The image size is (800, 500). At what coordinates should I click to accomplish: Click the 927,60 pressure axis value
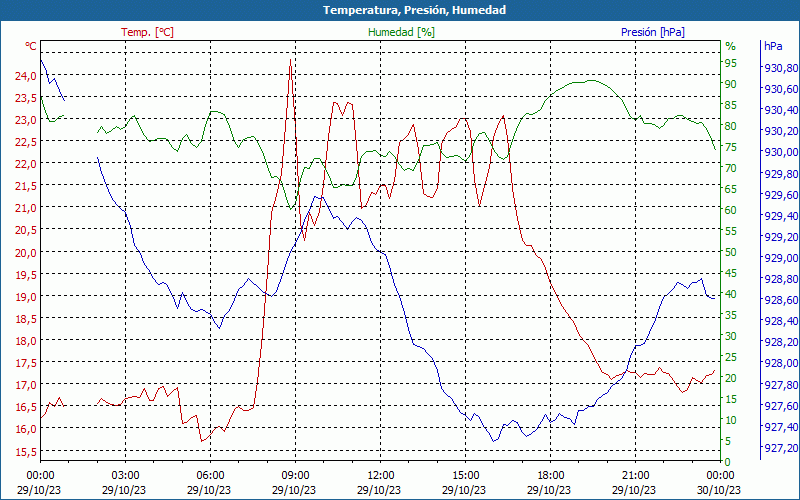(781, 406)
